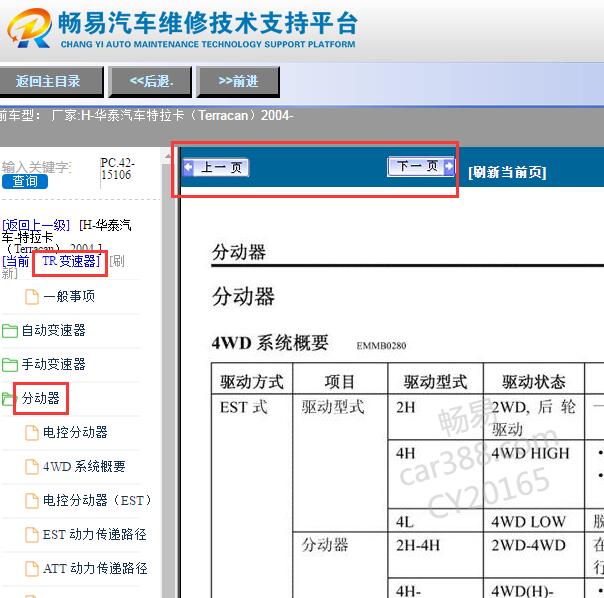Viewport: 604px width, 598px height.
Task: Open ATT 动力传递路径 document
Action: 95,568
